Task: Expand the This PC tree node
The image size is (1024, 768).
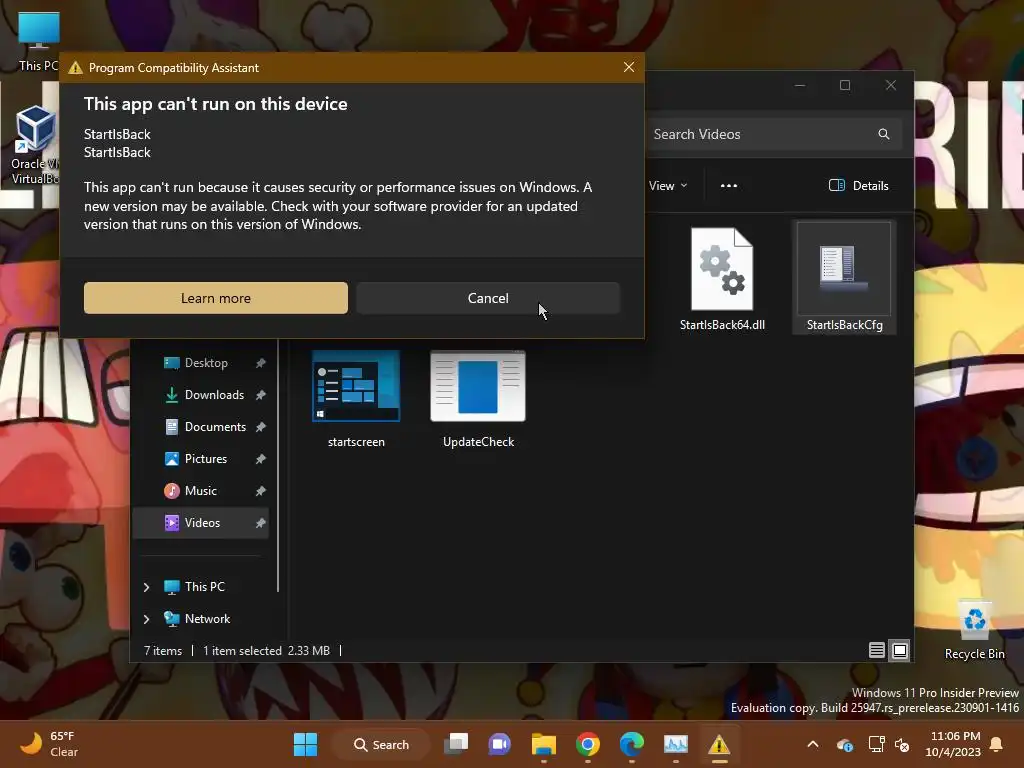Action: 146,587
